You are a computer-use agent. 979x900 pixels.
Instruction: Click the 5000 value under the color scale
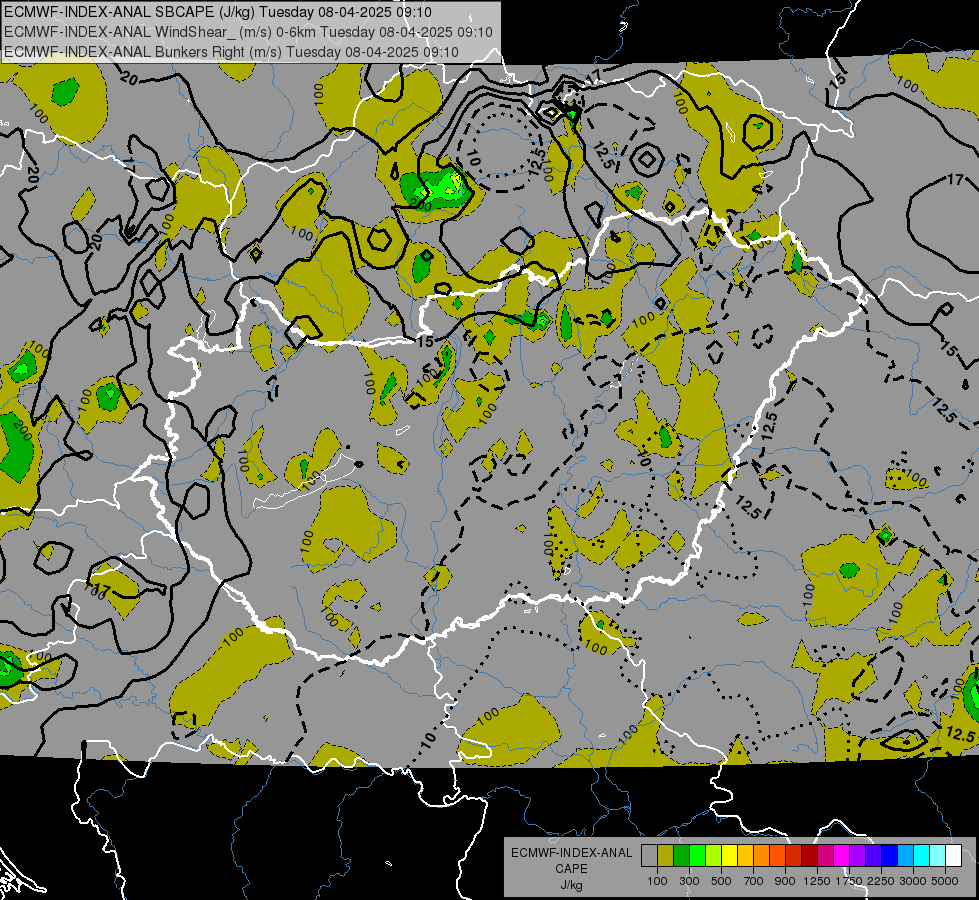click(945, 881)
